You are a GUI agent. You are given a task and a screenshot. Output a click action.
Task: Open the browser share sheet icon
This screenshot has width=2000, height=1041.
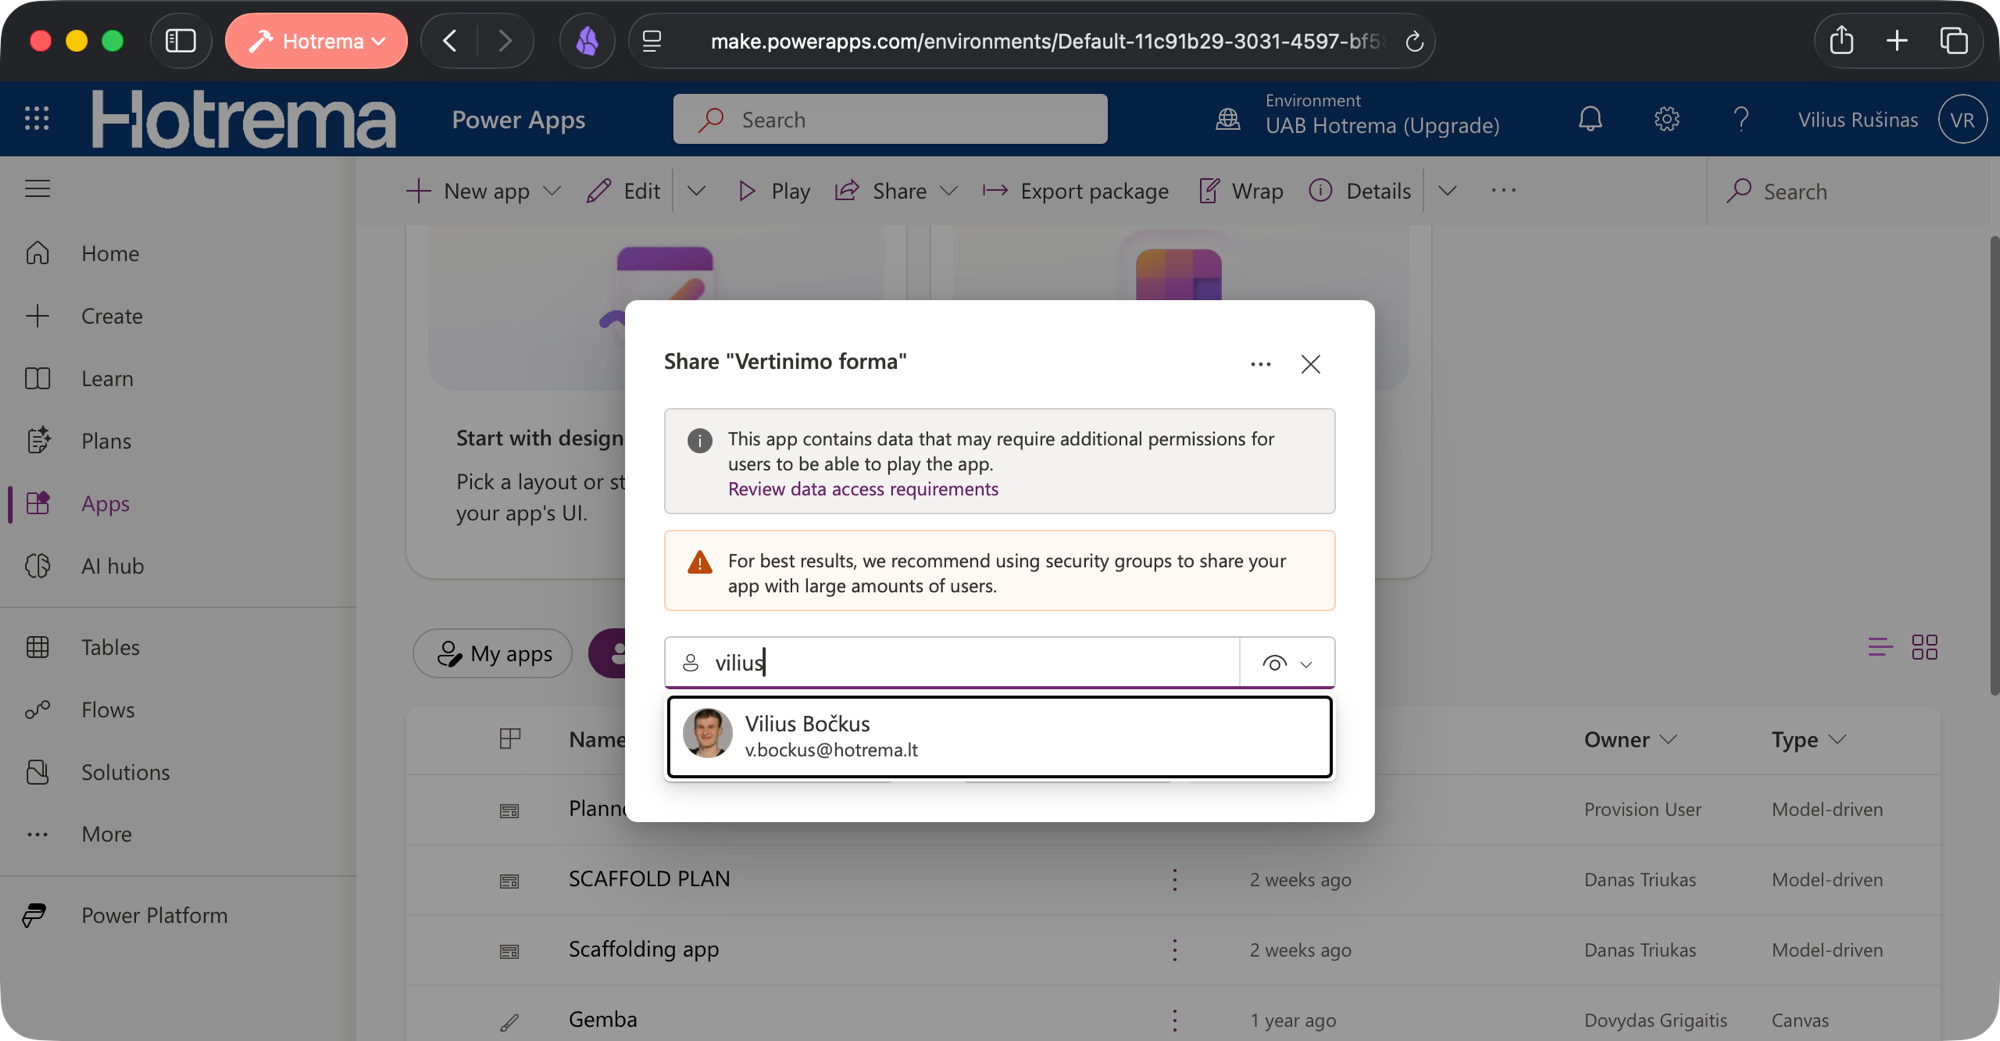1841,41
